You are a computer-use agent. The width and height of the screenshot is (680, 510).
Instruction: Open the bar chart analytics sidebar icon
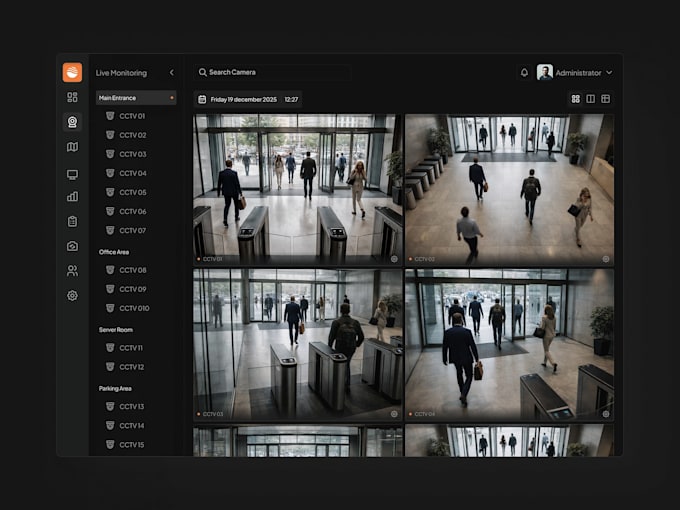click(x=72, y=196)
